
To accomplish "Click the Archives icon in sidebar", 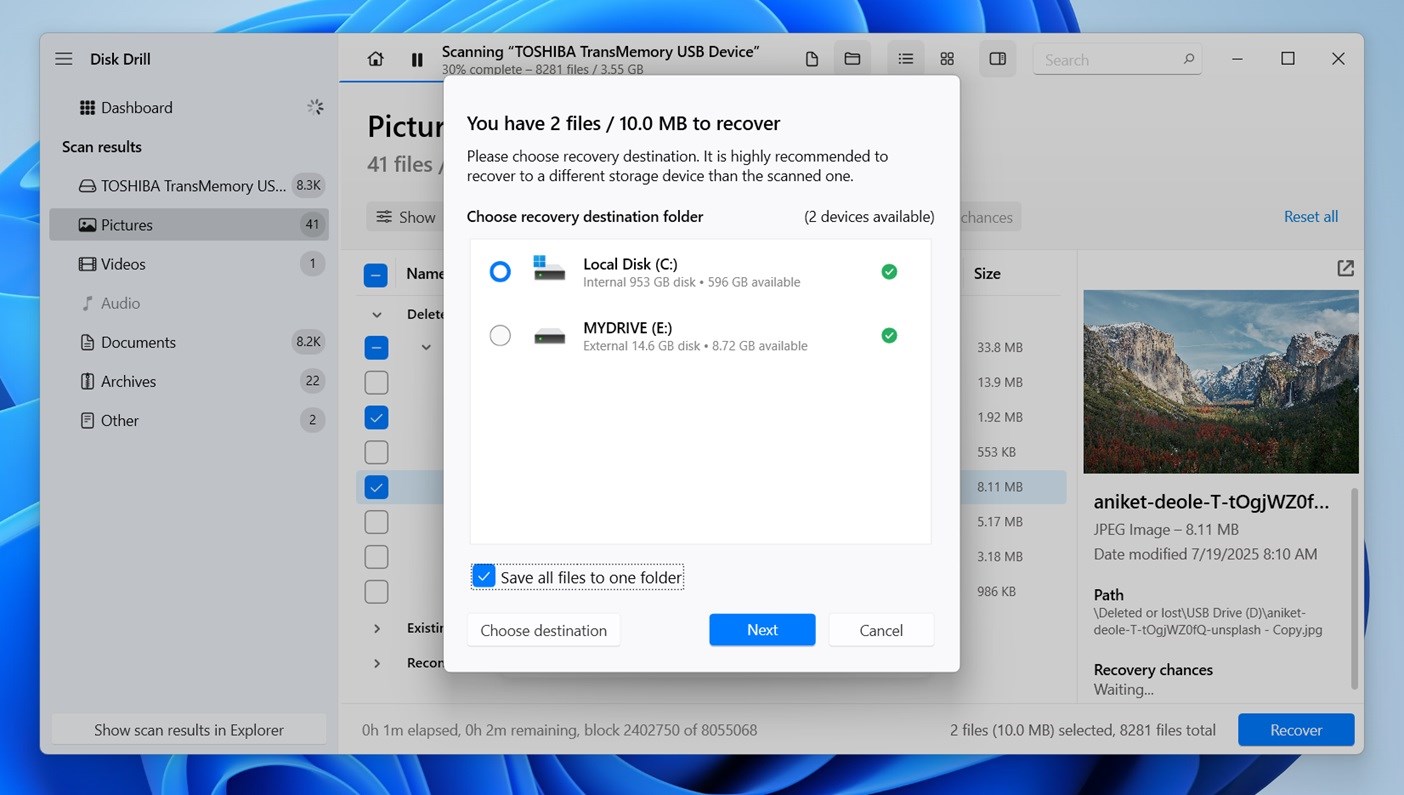I will [87, 381].
